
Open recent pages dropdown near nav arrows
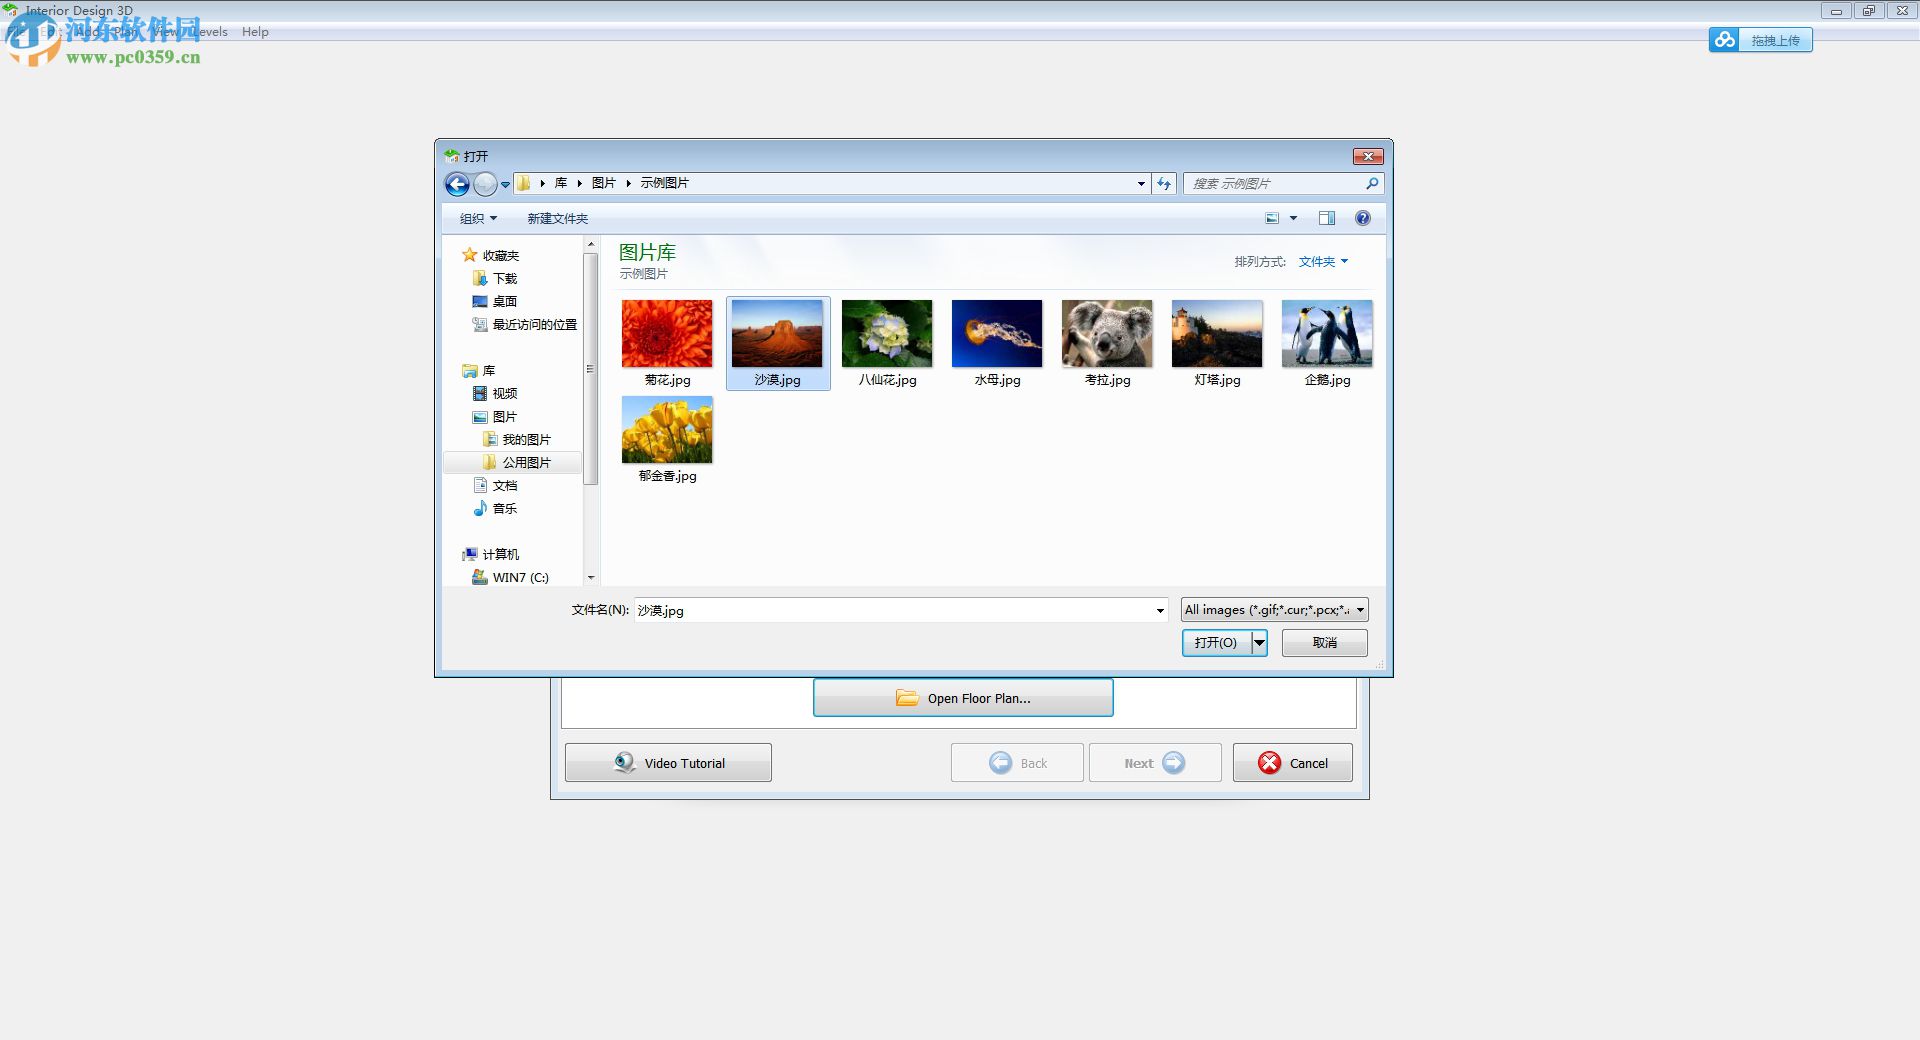[505, 185]
